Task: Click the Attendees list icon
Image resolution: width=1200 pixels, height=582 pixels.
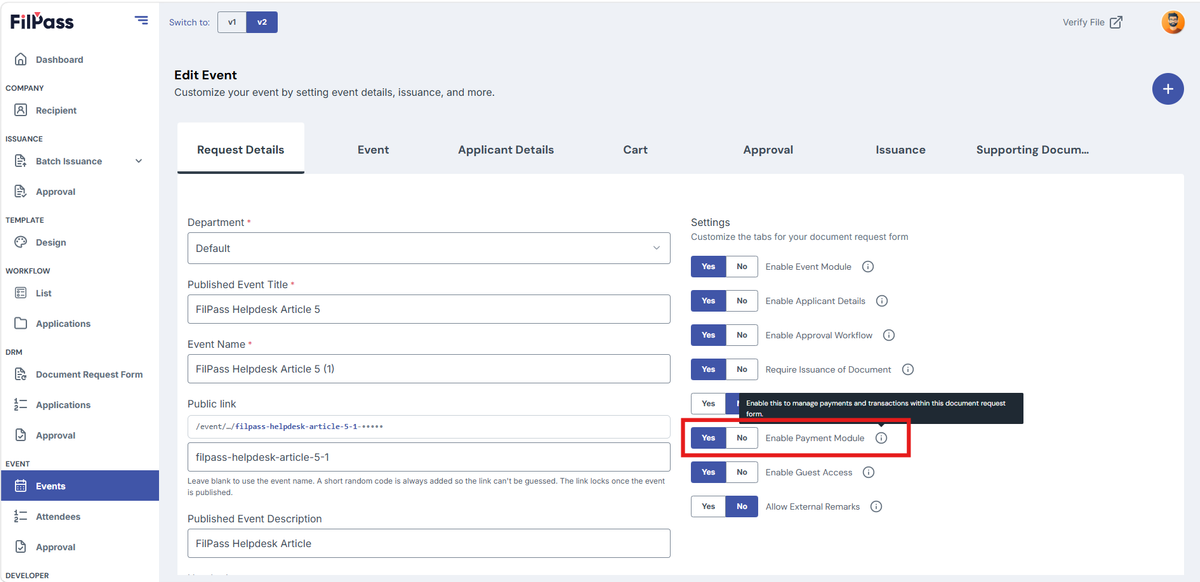Action: [20, 516]
